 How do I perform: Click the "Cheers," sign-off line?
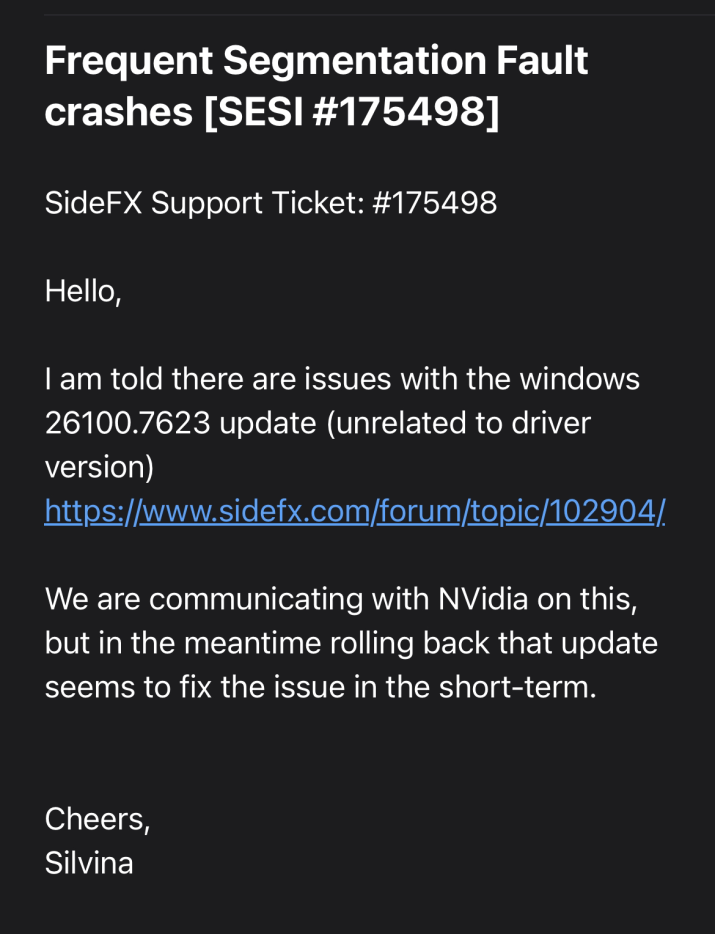pyautogui.click(x=97, y=819)
